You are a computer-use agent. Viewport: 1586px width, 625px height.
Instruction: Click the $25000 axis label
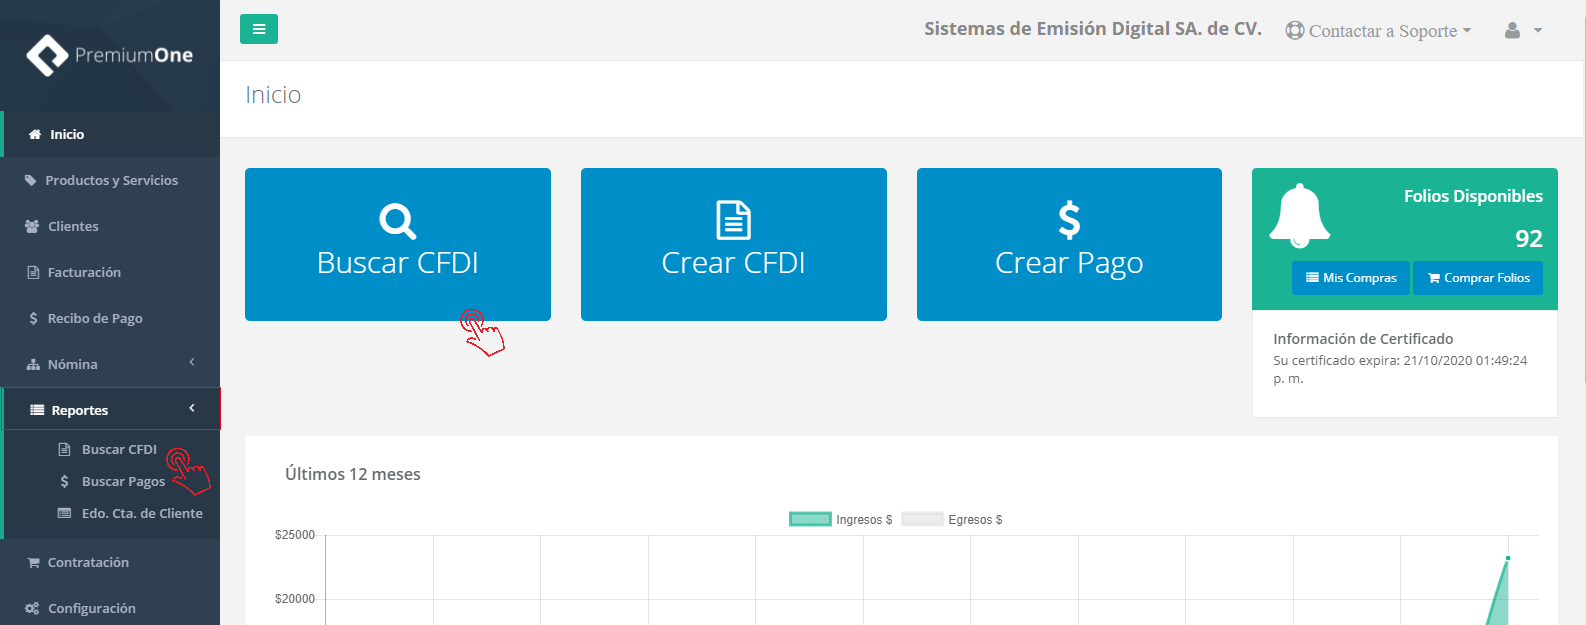point(295,535)
